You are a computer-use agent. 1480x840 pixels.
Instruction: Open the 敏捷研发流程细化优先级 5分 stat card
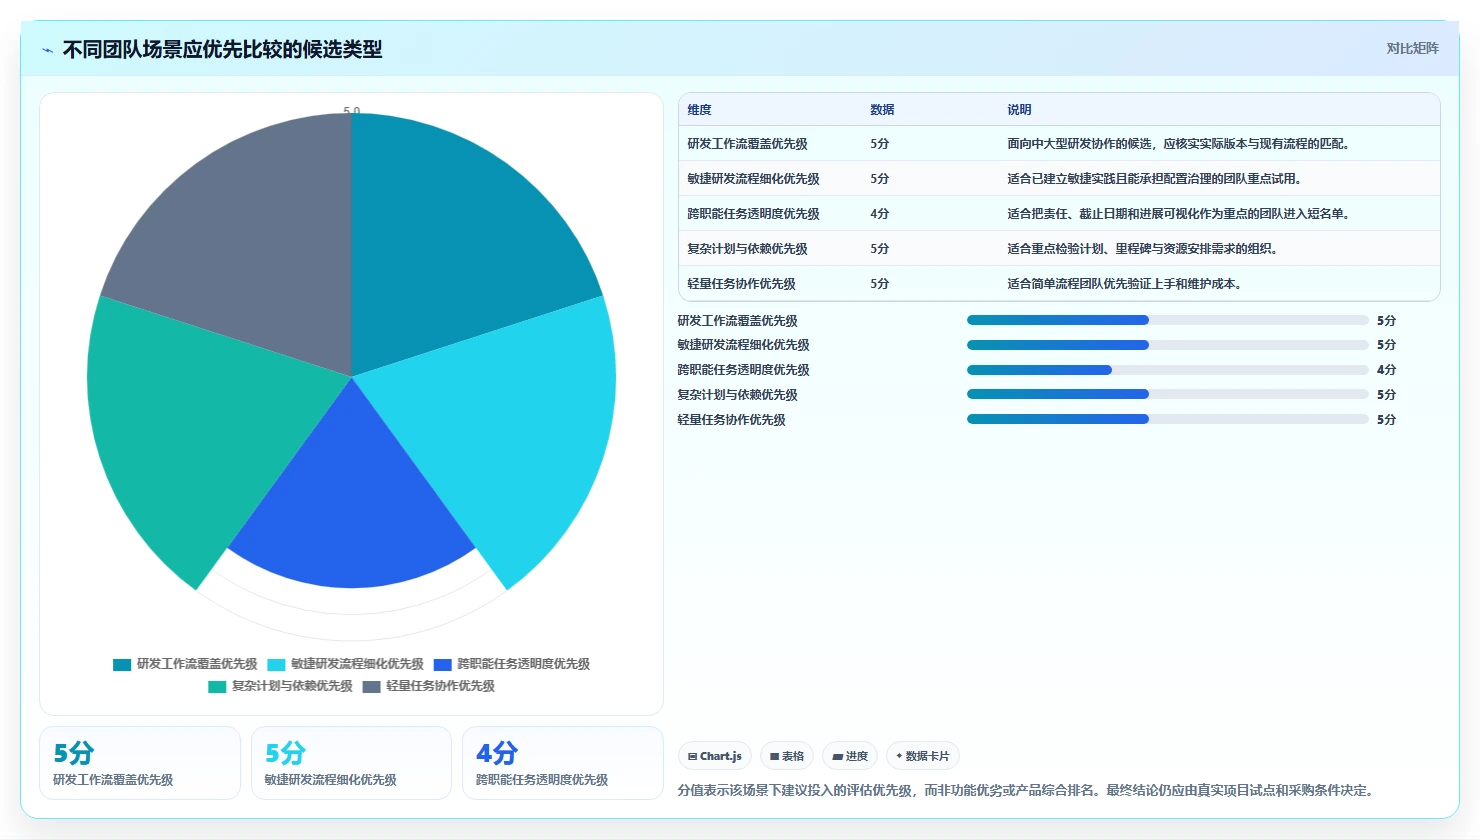[x=351, y=763]
